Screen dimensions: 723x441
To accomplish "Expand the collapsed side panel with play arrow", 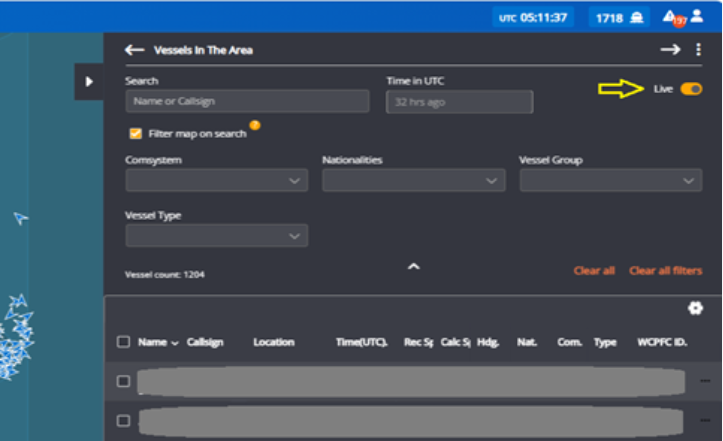I will pyautogui.click(x=89, y=82).
